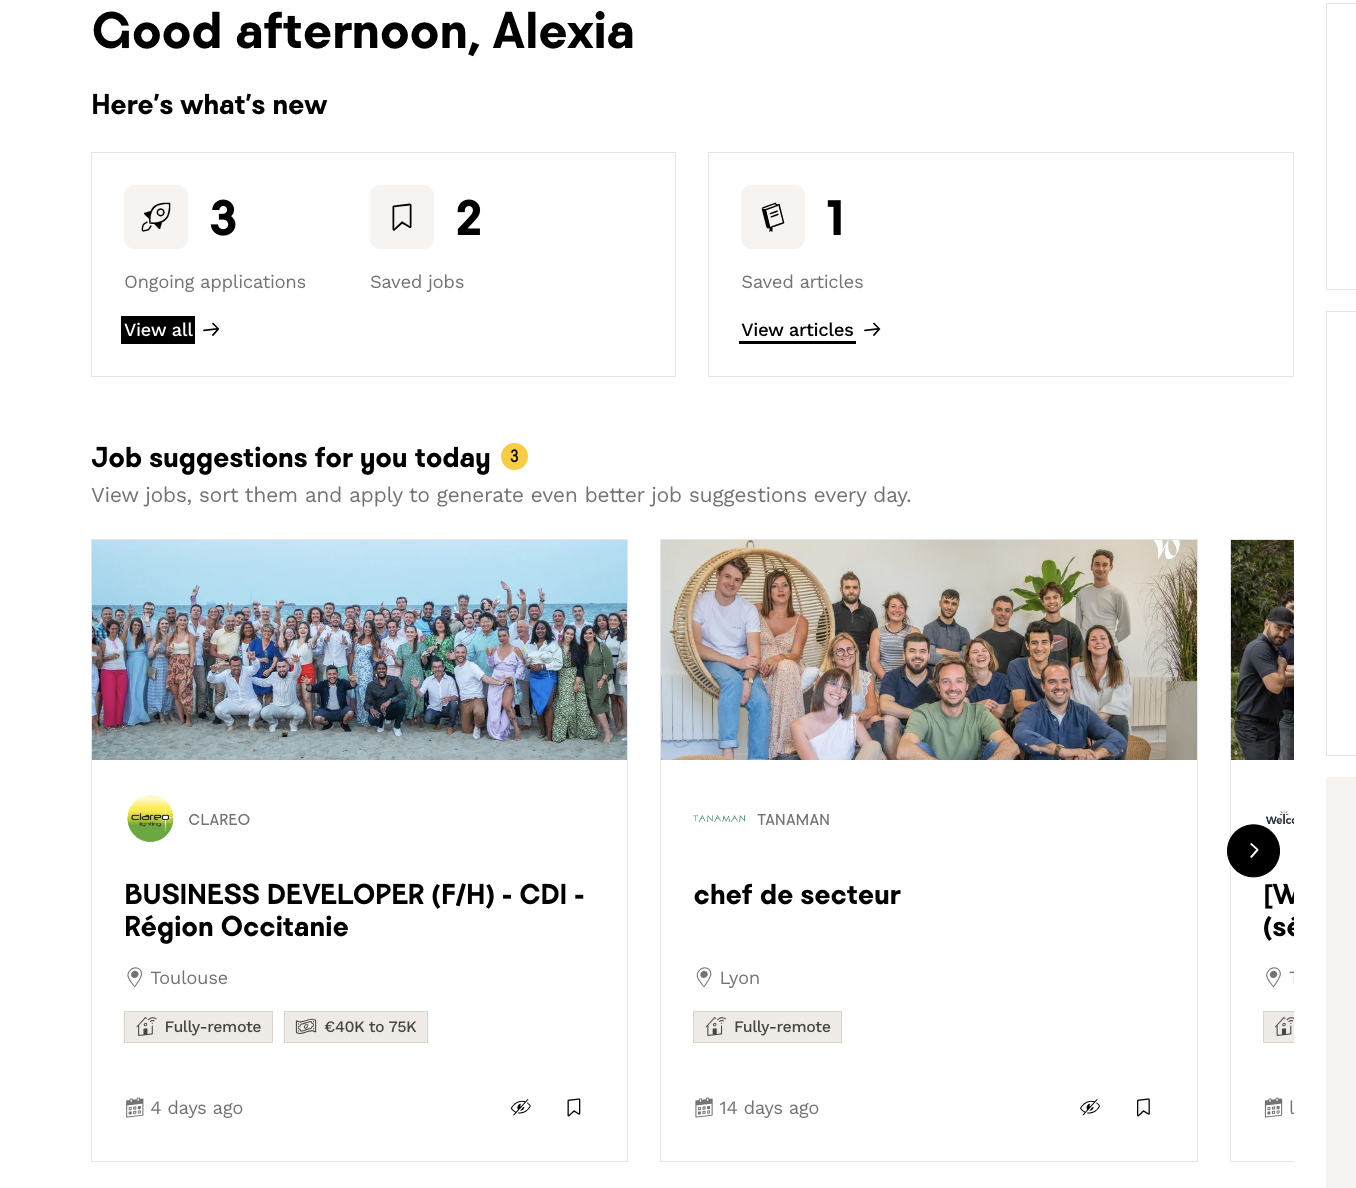Open the Tanaman team photo

[x=928, y=649]
